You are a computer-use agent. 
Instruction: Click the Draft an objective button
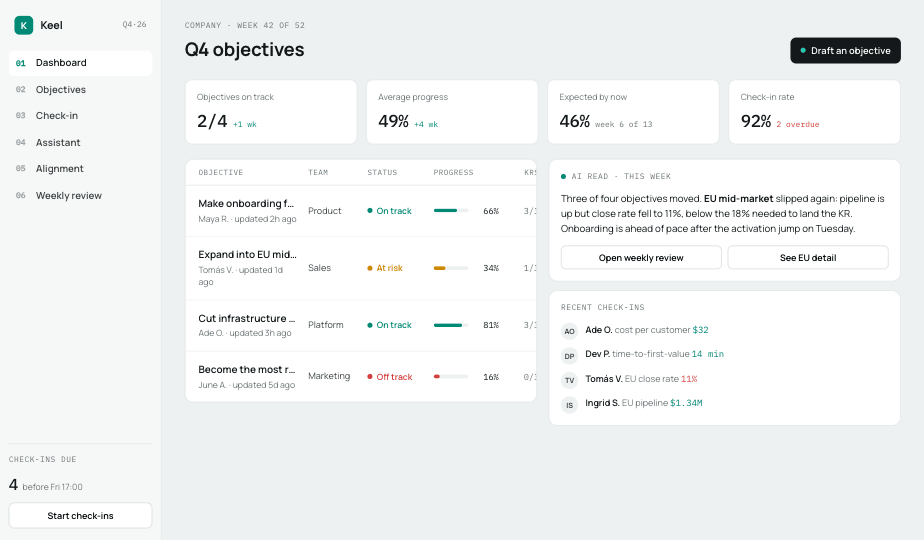click(845, 51)
